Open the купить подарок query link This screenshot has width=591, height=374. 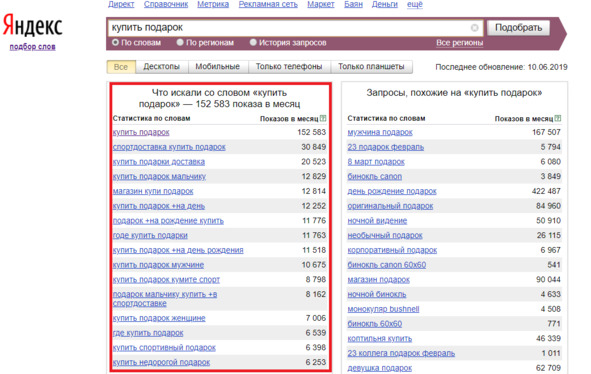coord(141,132)
